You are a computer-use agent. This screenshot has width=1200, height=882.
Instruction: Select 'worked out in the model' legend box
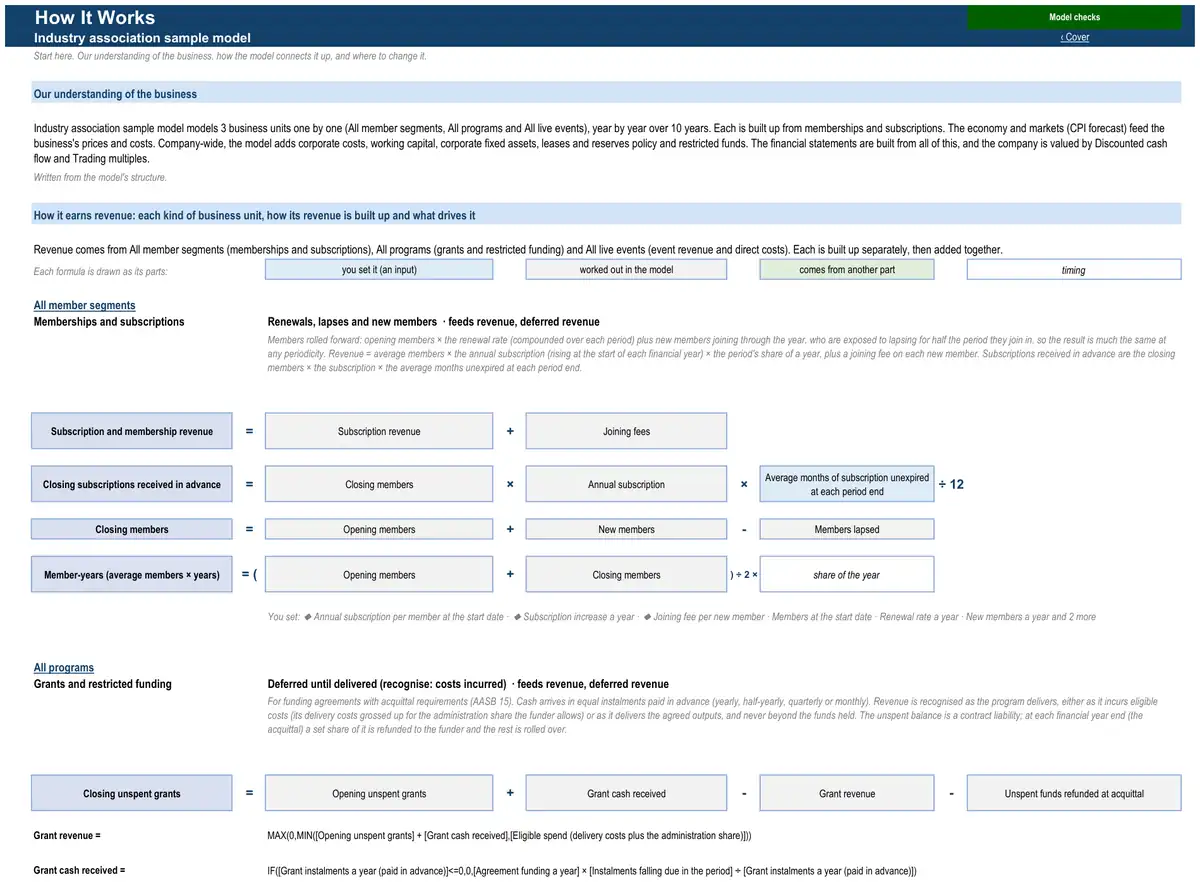pos(626,270)
